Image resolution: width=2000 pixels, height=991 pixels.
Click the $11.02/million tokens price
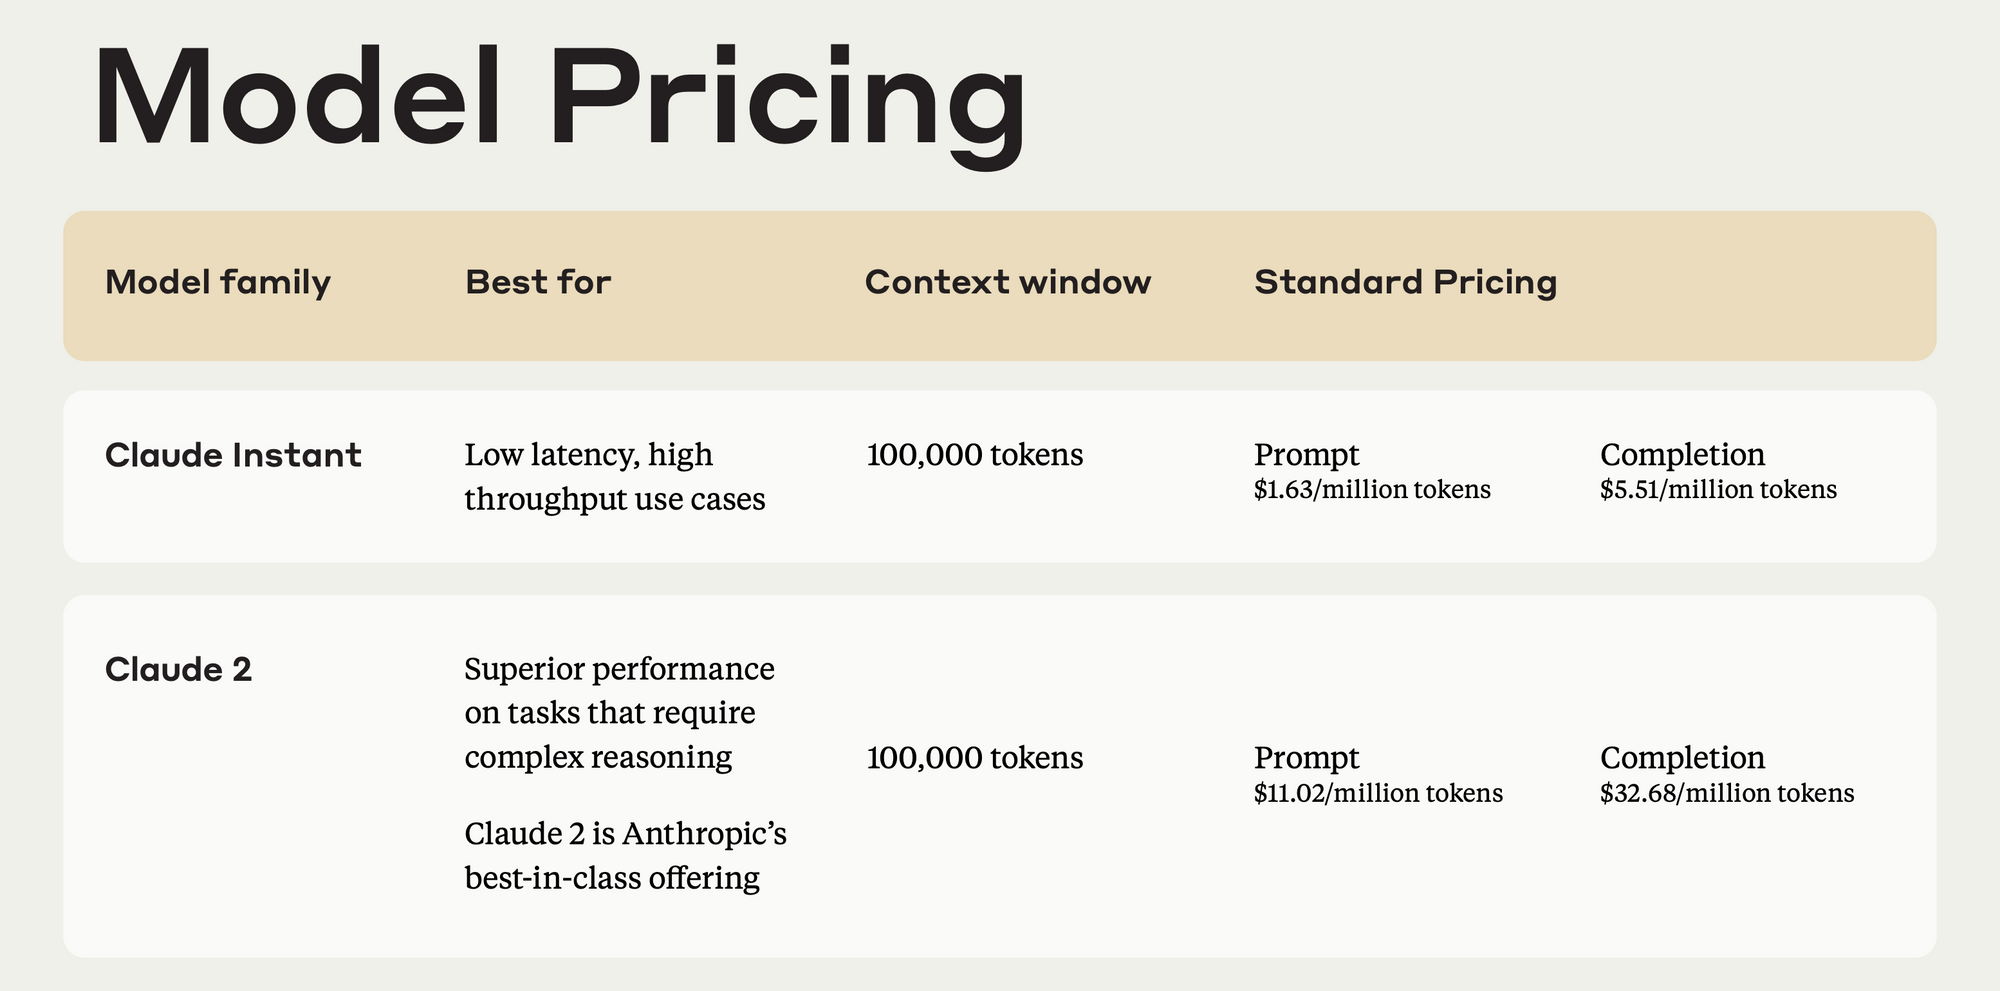[x=1378, y=794]
